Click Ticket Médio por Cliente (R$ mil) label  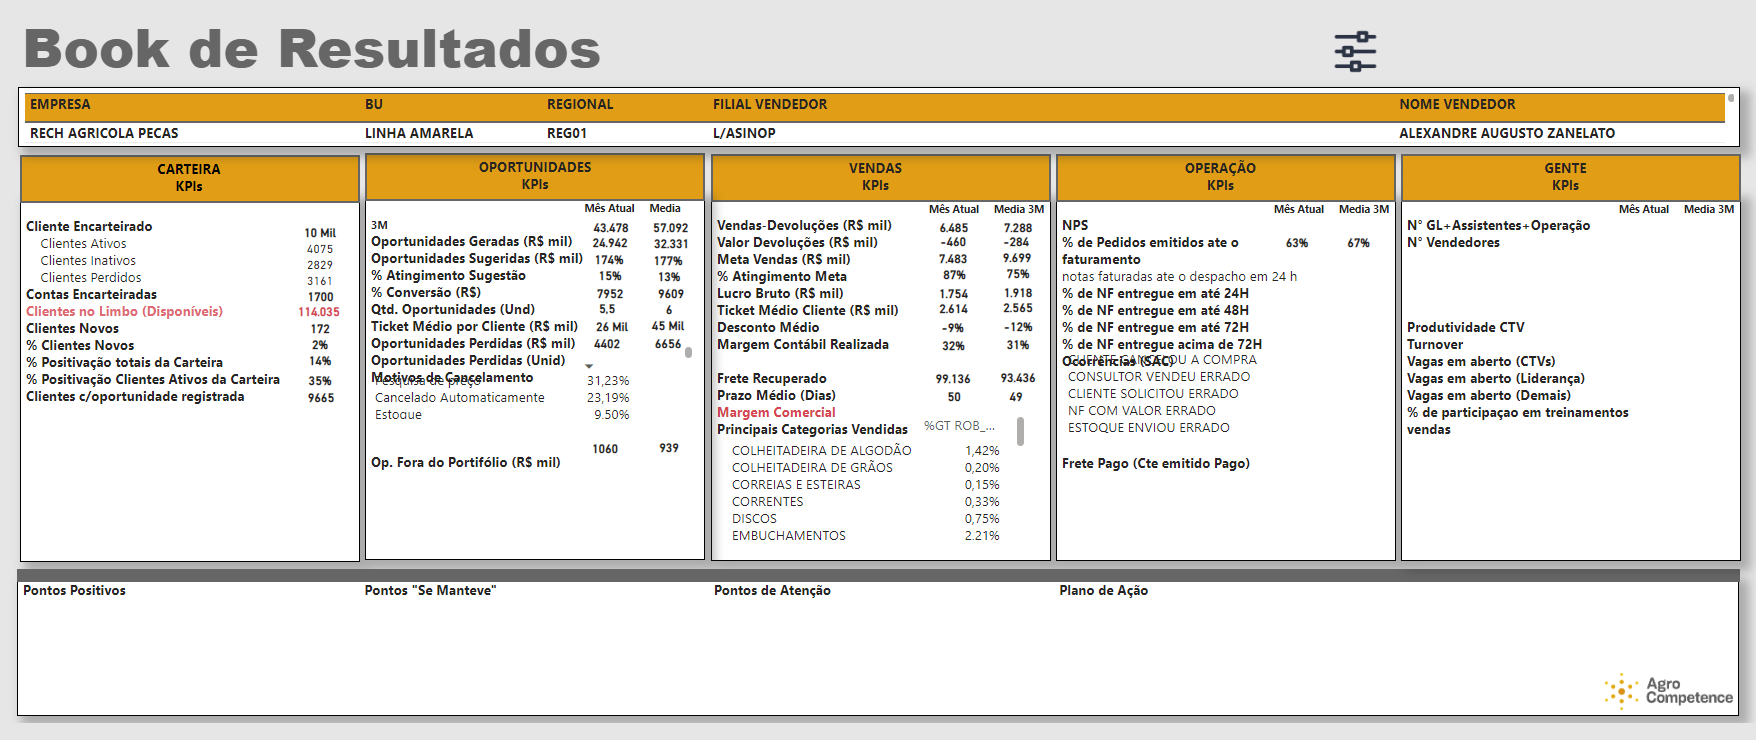tap(474, 327)
